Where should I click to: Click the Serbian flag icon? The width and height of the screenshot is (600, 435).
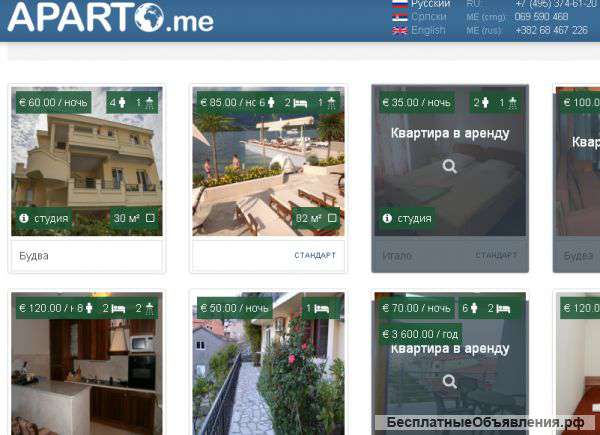(x=400, y=17)
